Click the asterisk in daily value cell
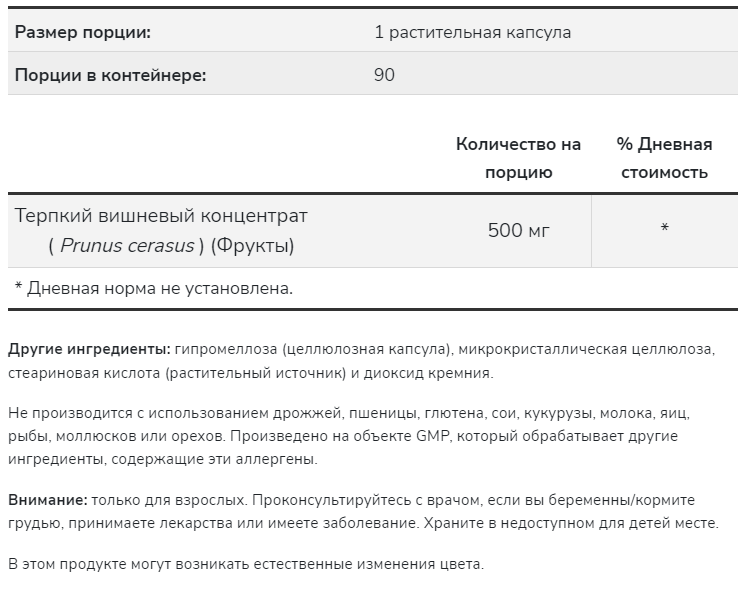Image resolution: width=748 pixels, height=591 pixels. (x=664, y=228)
